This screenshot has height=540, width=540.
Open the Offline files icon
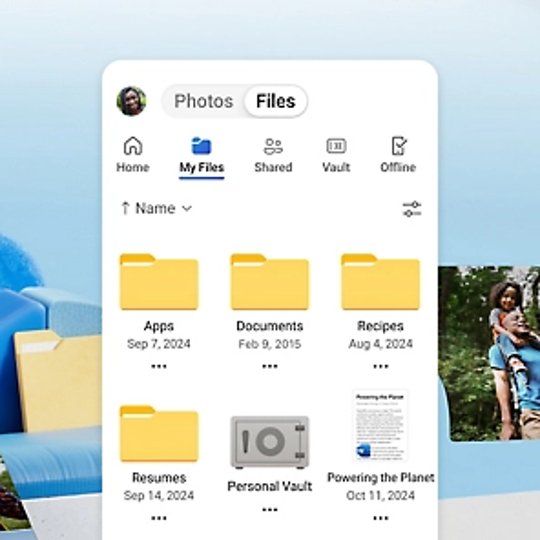click(x=399, y=146)
